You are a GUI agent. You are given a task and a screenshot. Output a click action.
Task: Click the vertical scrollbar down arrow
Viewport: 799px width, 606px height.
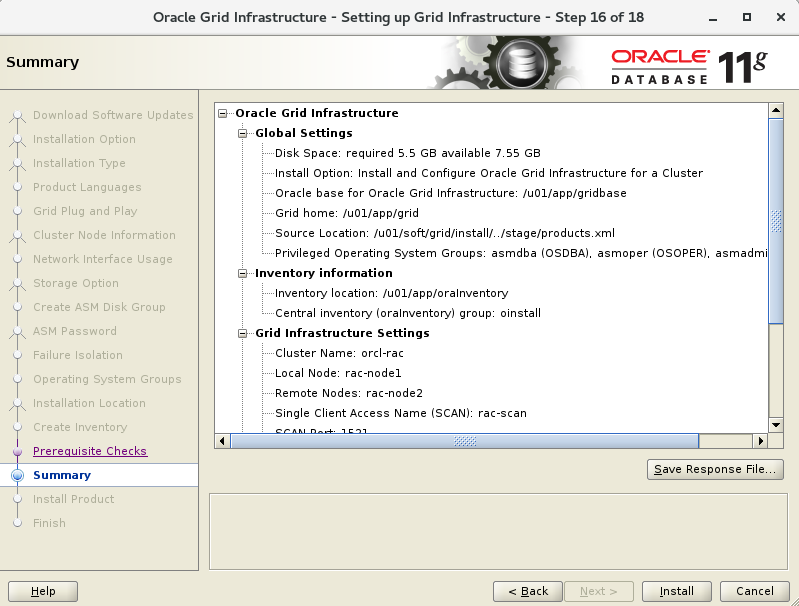[x=776, y=425]
